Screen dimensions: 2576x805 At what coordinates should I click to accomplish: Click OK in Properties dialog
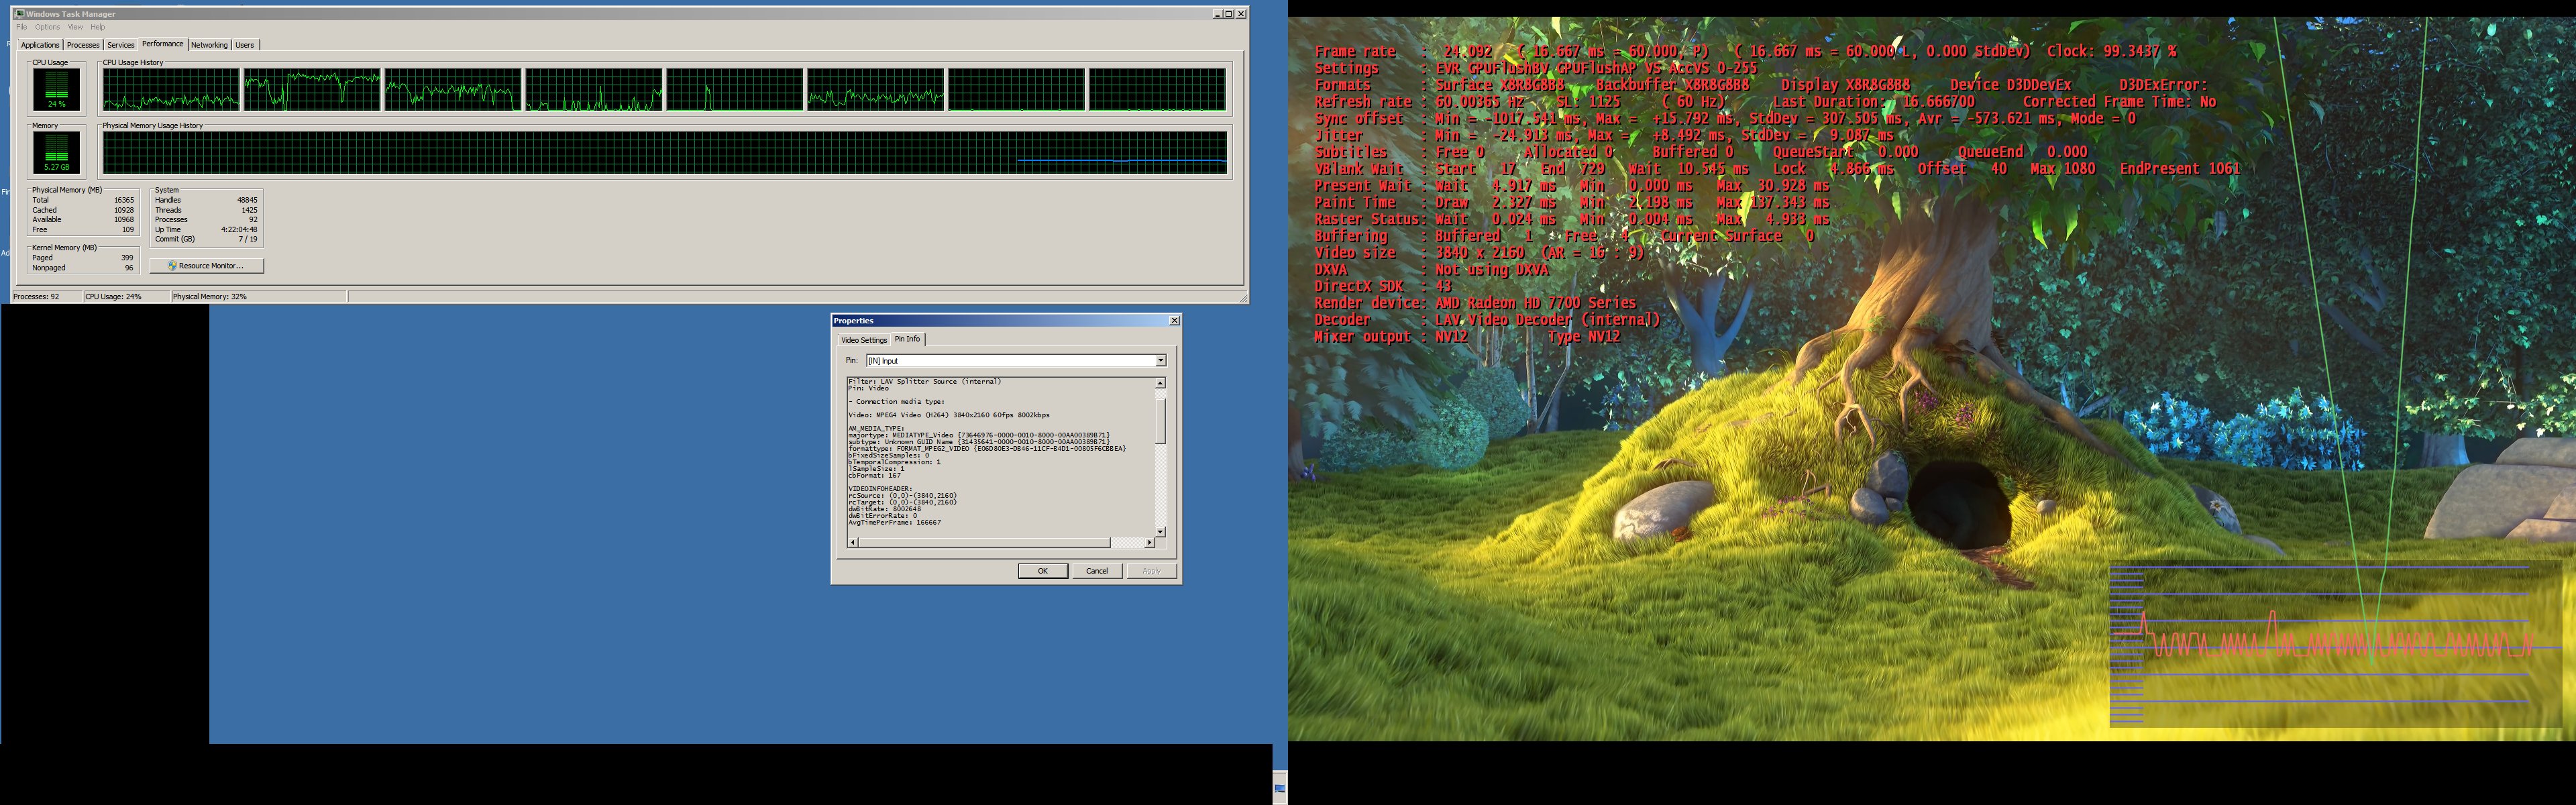tap(1042, 571)
